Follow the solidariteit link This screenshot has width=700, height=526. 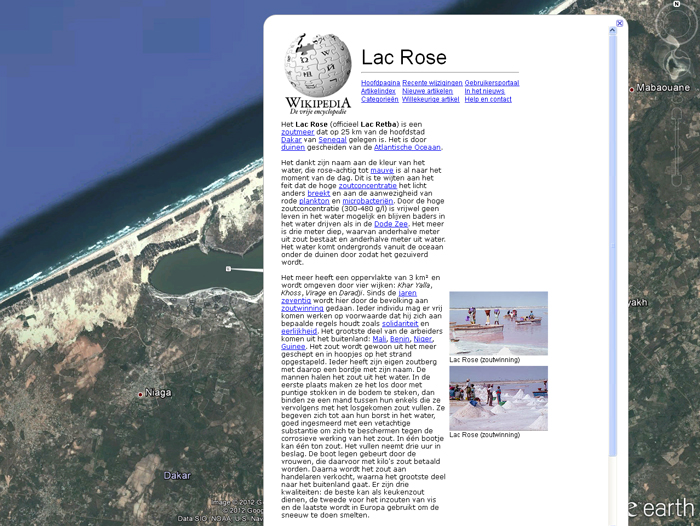coord(400,324)
